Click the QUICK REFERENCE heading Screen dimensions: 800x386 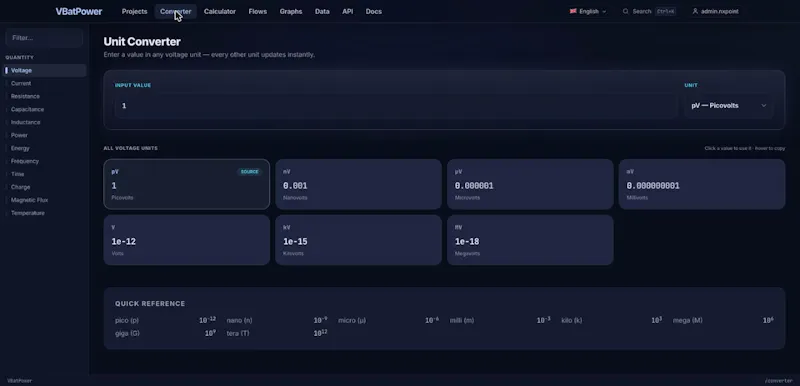[150, 303]
